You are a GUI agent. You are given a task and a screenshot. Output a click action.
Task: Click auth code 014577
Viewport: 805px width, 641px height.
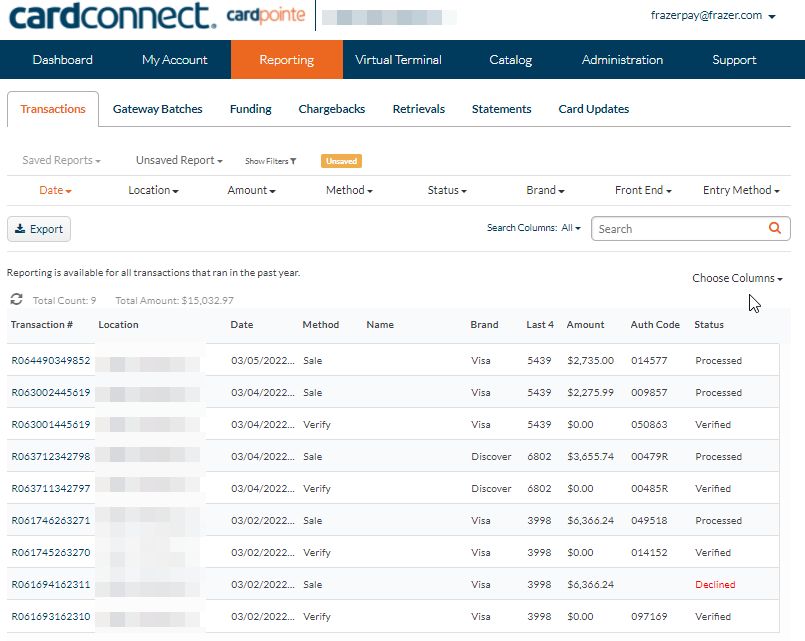pyautogui.click(x=649, y=360)
